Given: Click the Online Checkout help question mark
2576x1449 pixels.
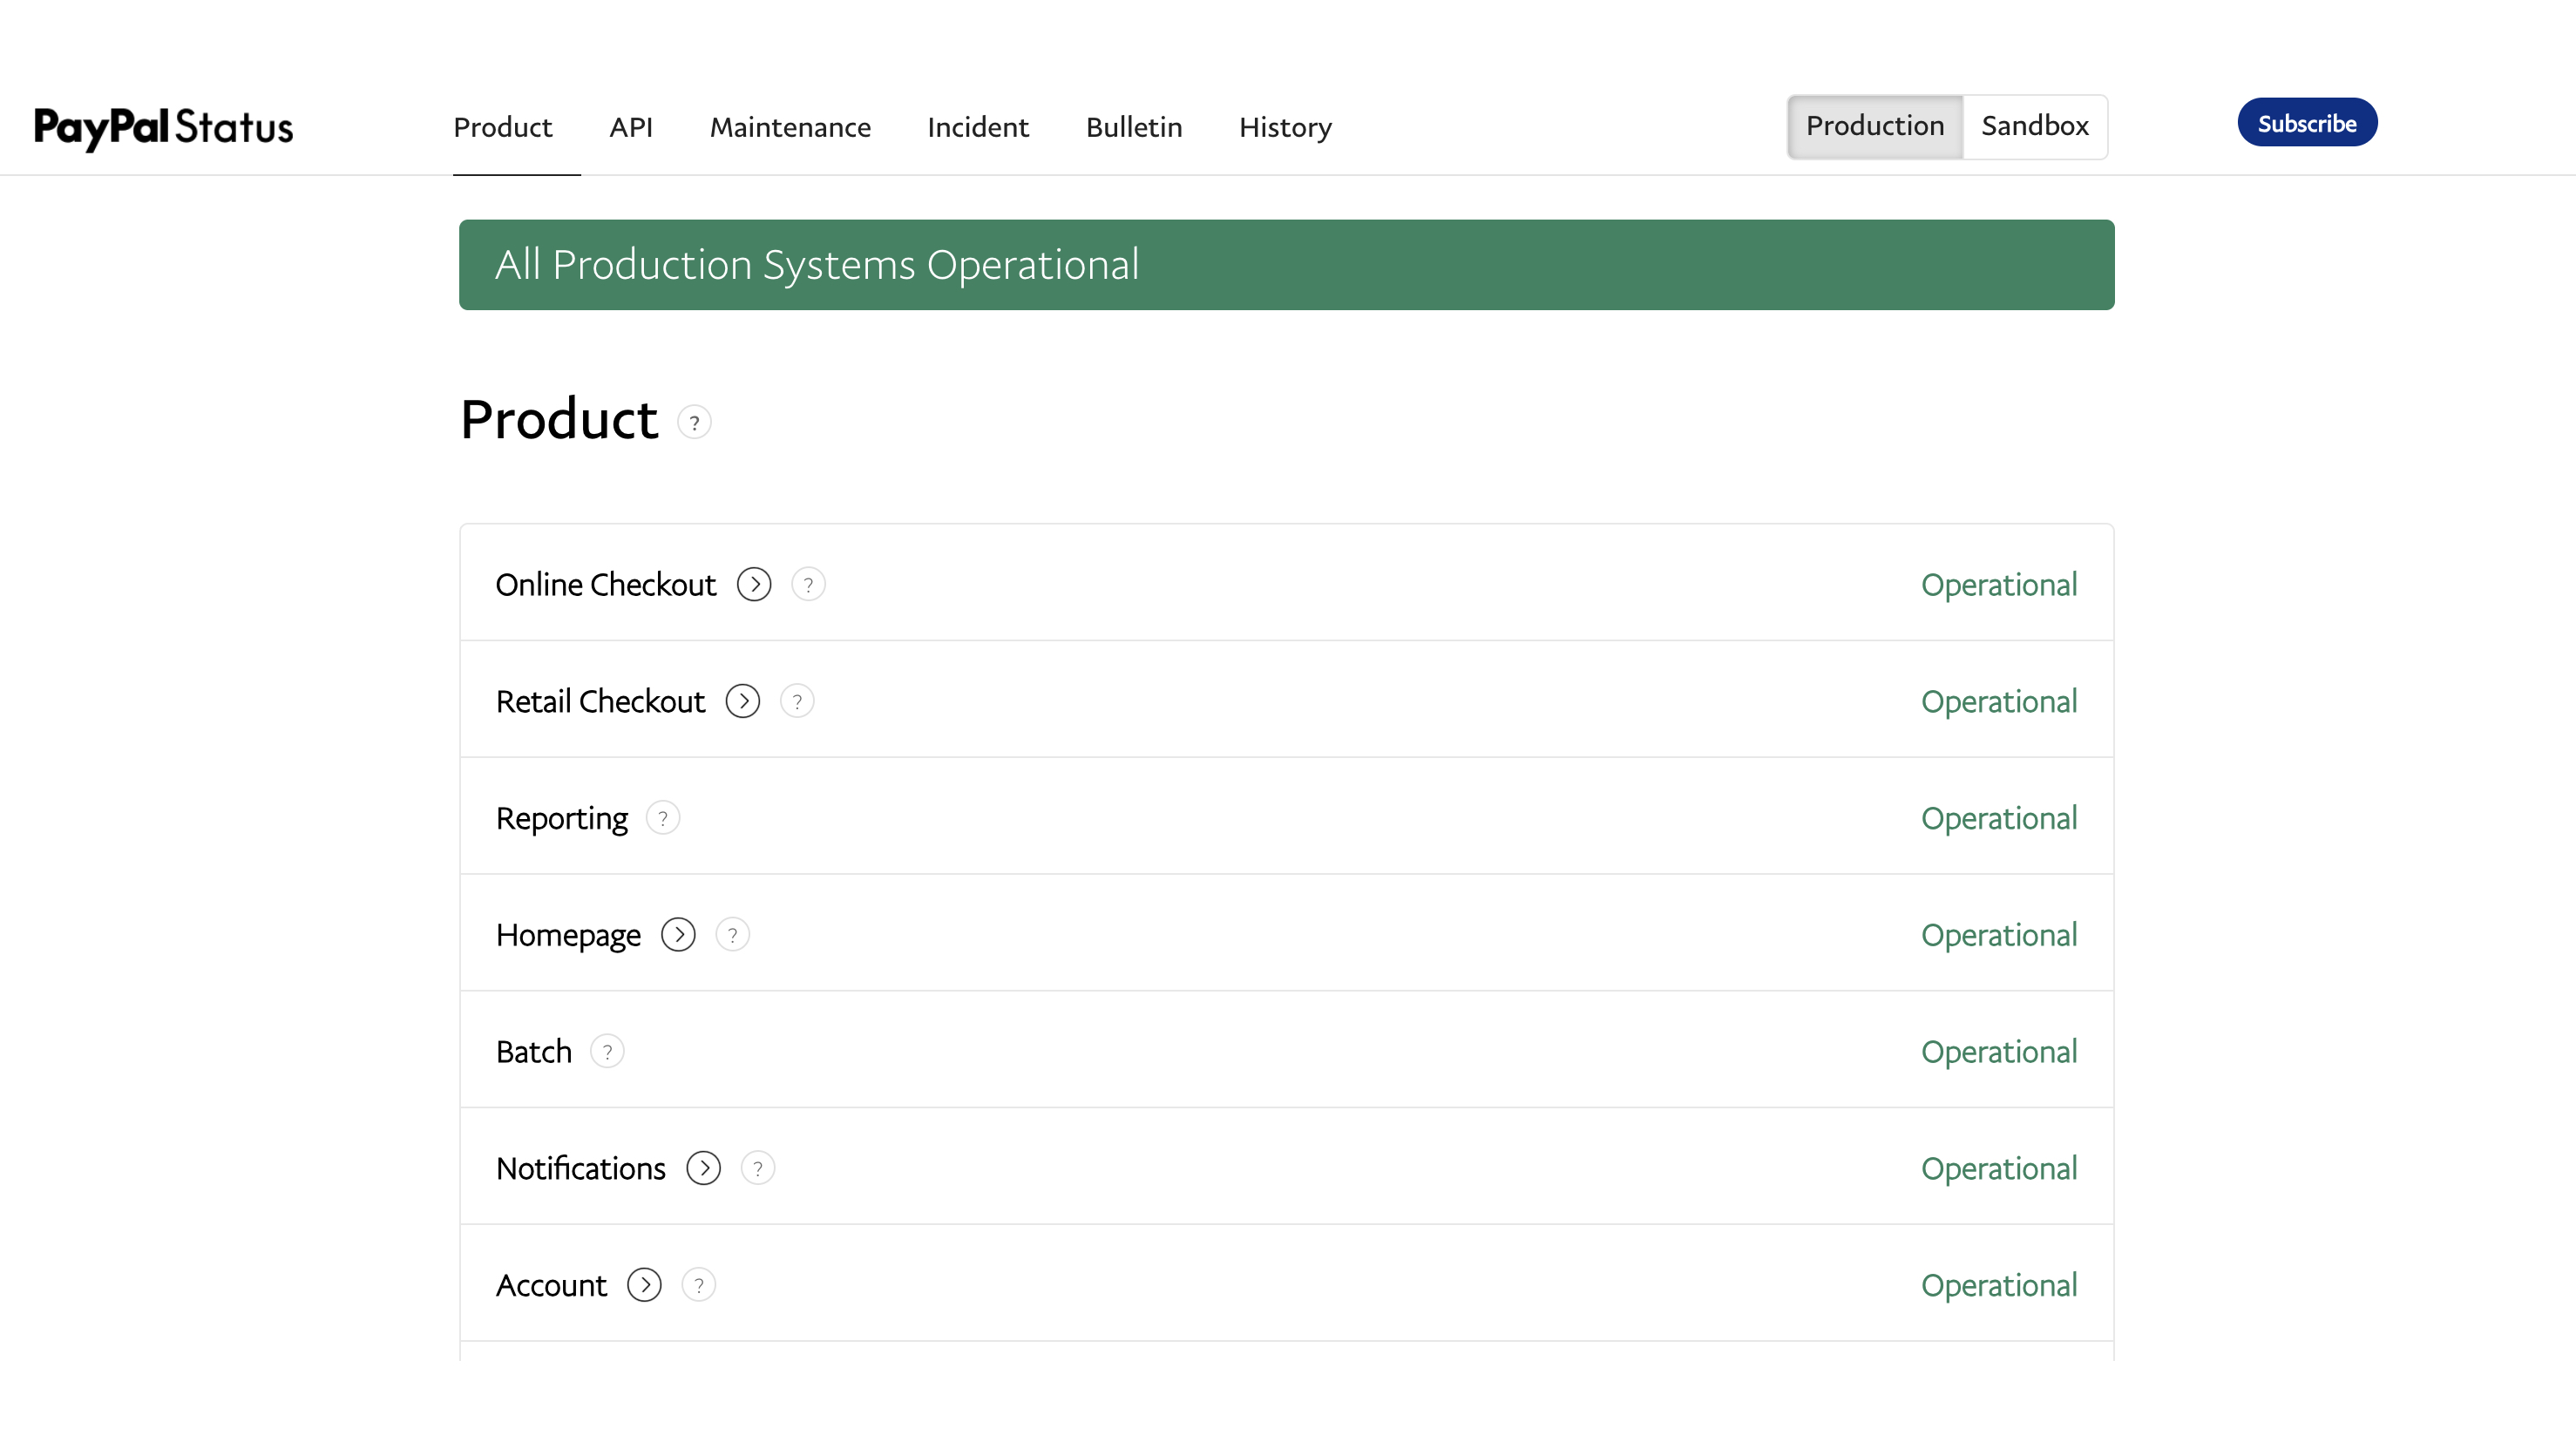Looking at the screenshot, I should tap(808, 584).
